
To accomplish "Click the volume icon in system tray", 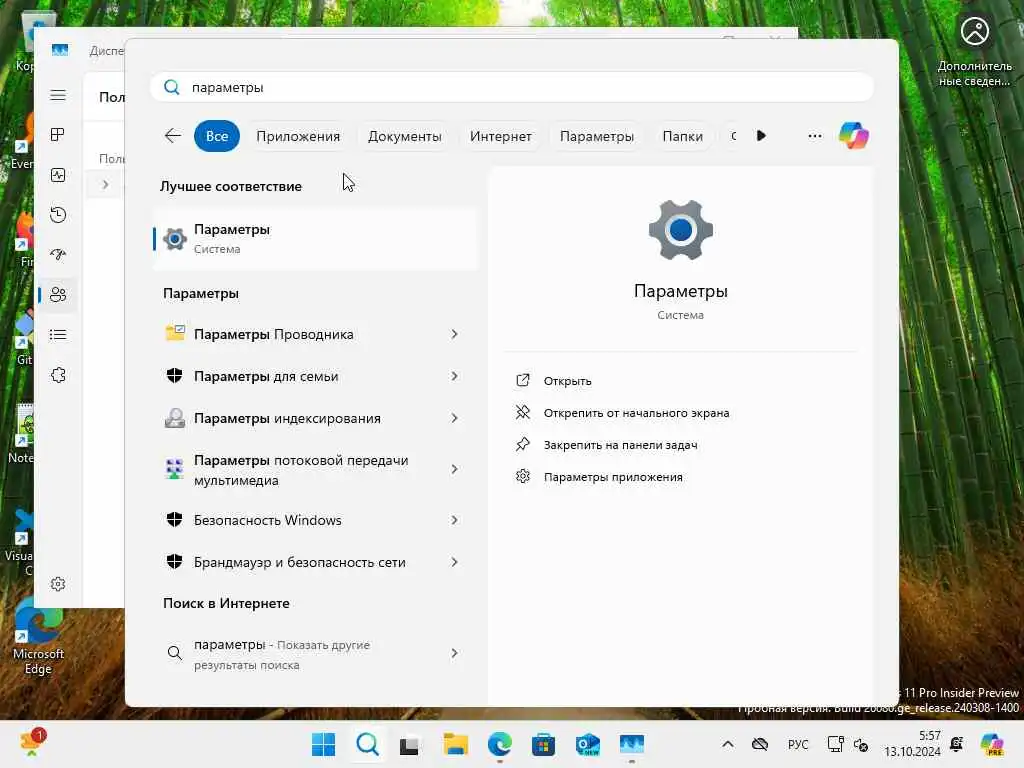I will (861, 744).
